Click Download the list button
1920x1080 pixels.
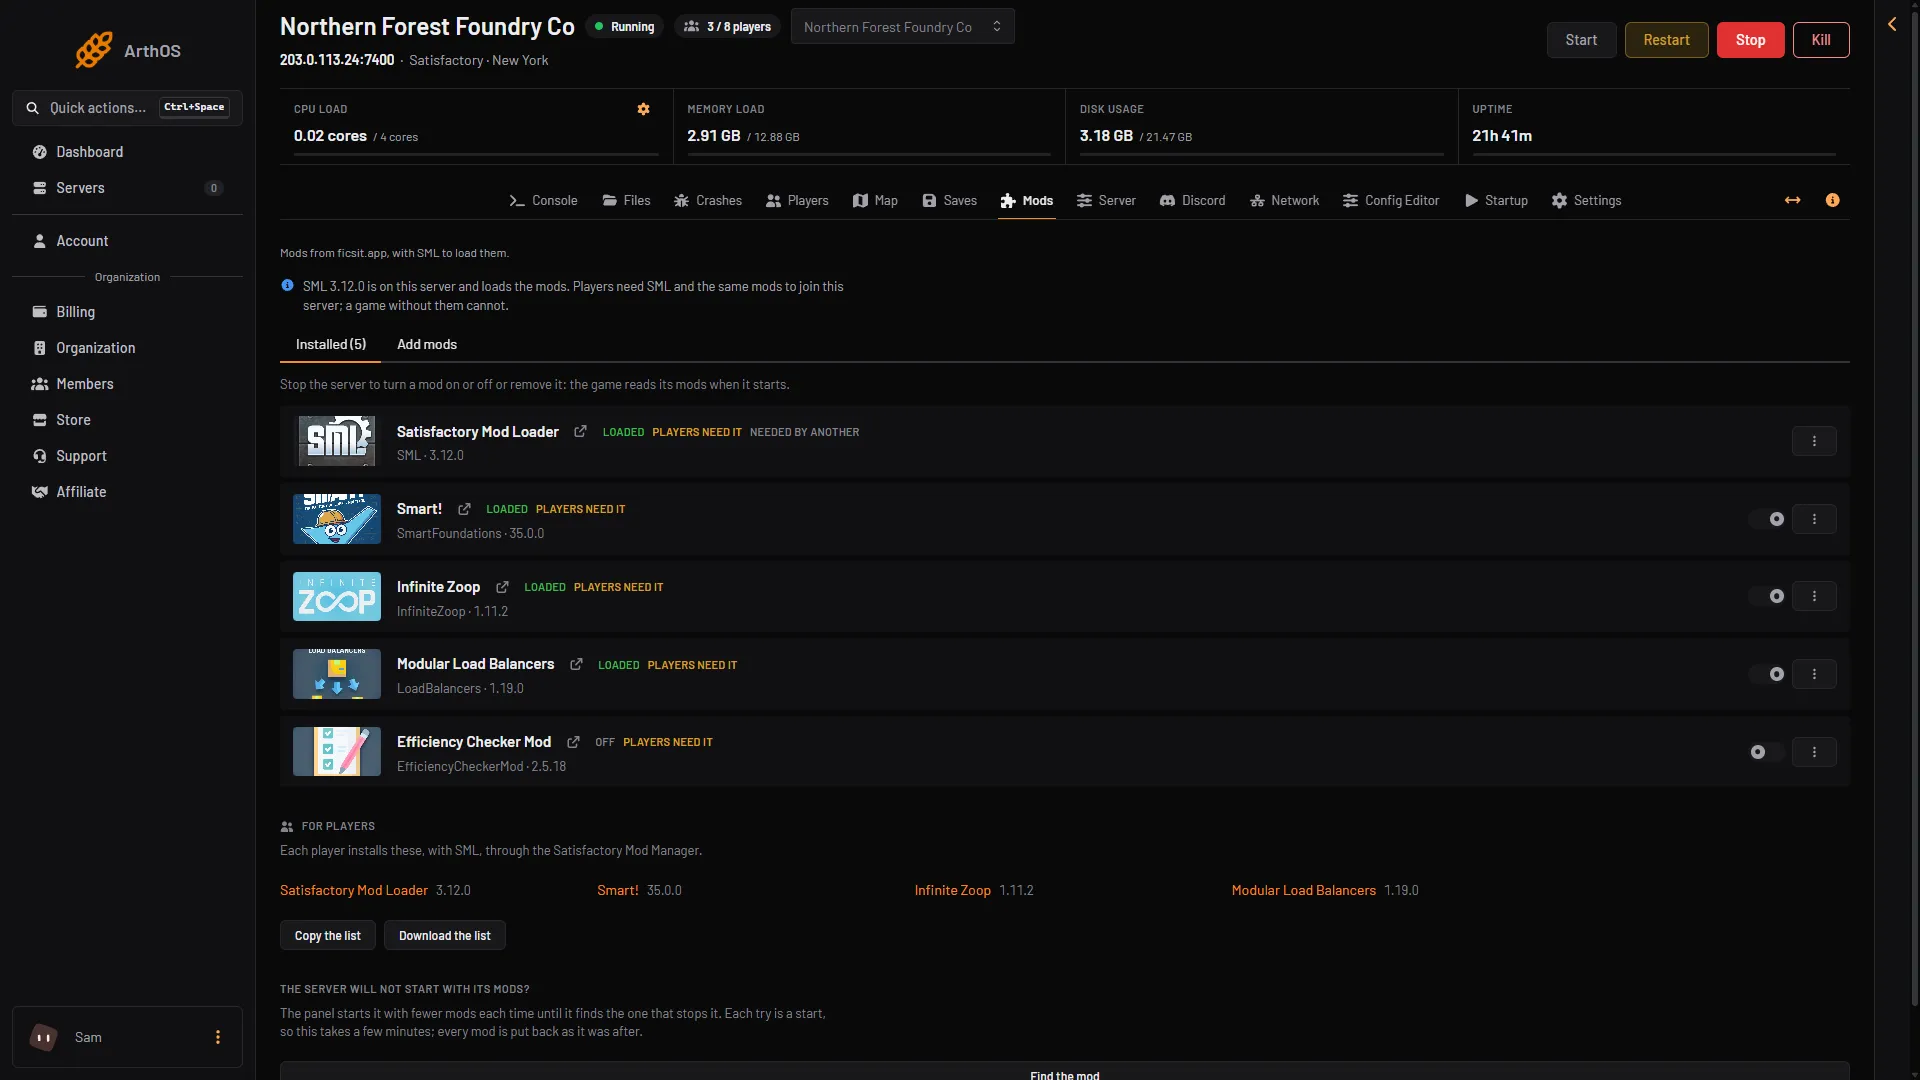[444, 936]
